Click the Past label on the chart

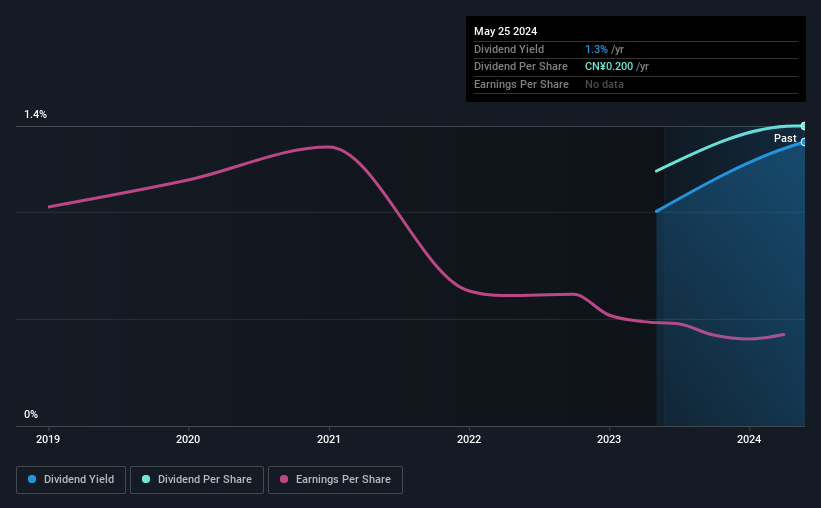click(785, 138)
